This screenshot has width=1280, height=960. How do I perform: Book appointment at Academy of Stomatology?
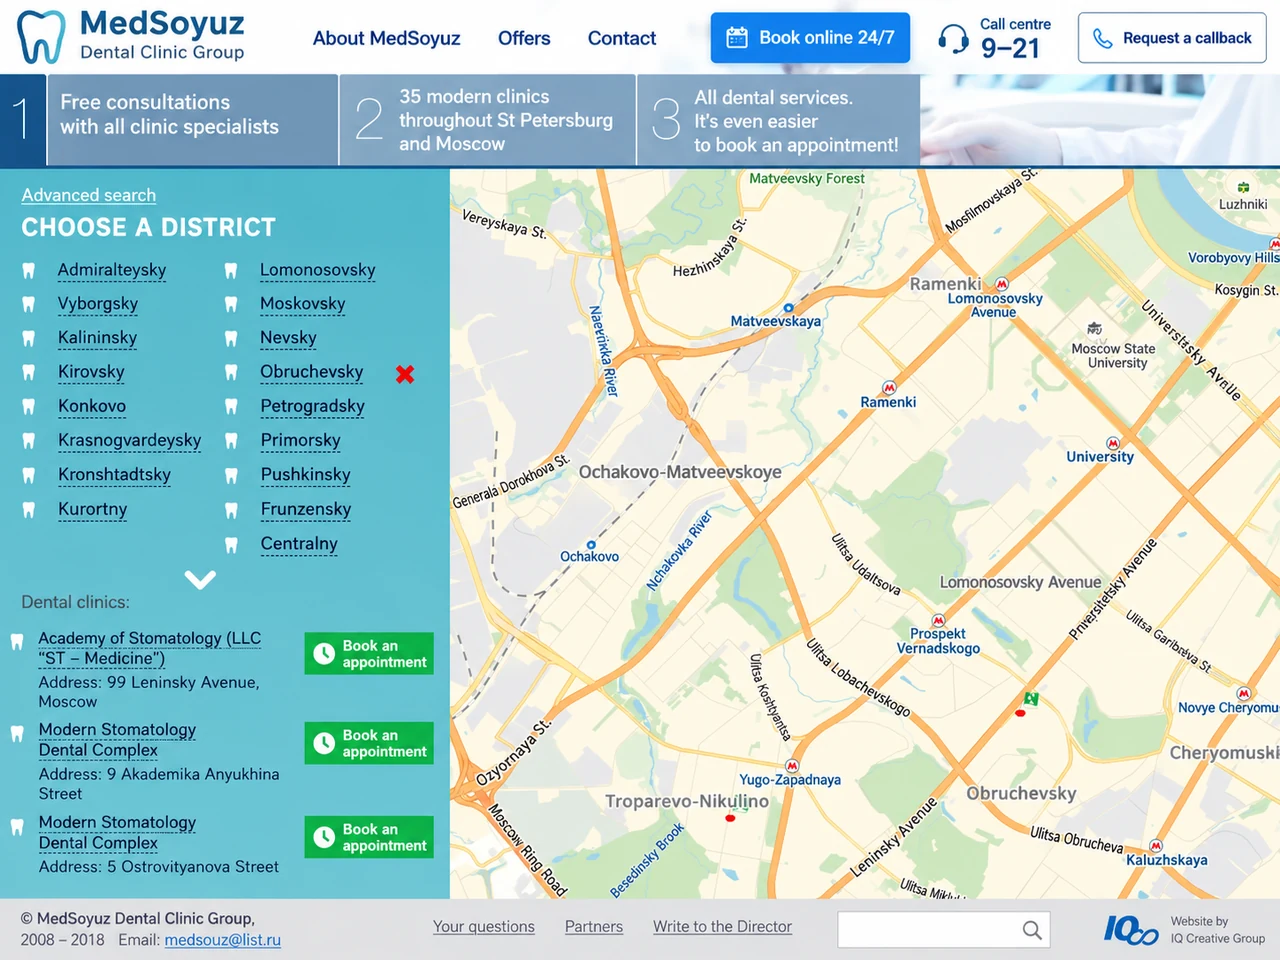pos(369,654)
